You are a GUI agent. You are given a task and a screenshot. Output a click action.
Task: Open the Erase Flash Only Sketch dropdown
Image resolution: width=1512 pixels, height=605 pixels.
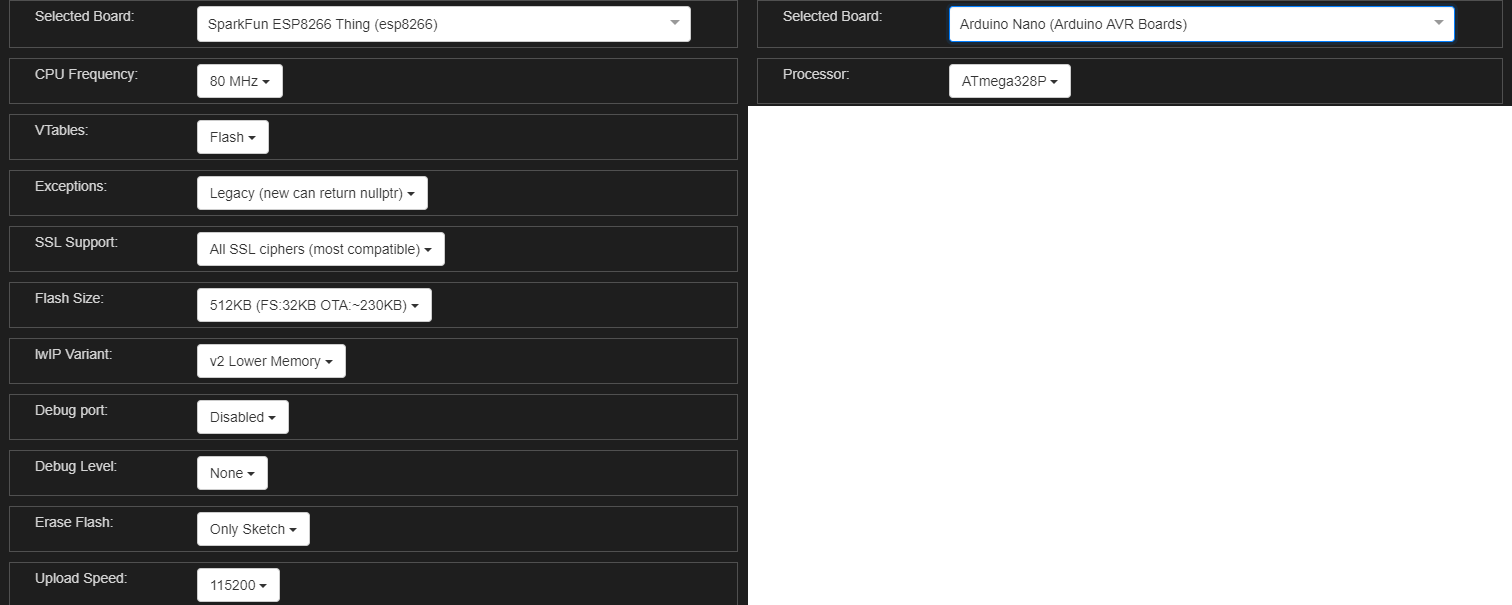pyautogui.click(x=253, y=529)
